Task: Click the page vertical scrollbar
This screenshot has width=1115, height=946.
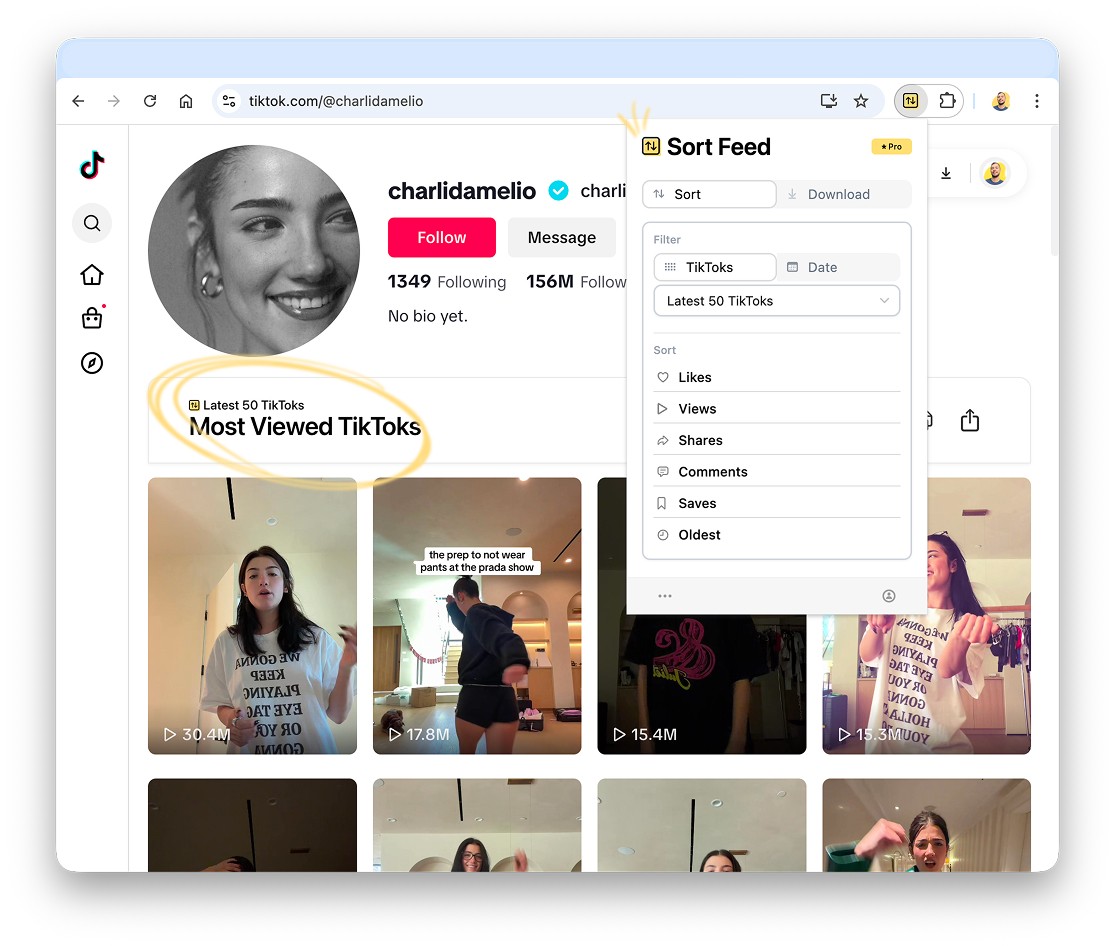Action: click(1054, 192)
